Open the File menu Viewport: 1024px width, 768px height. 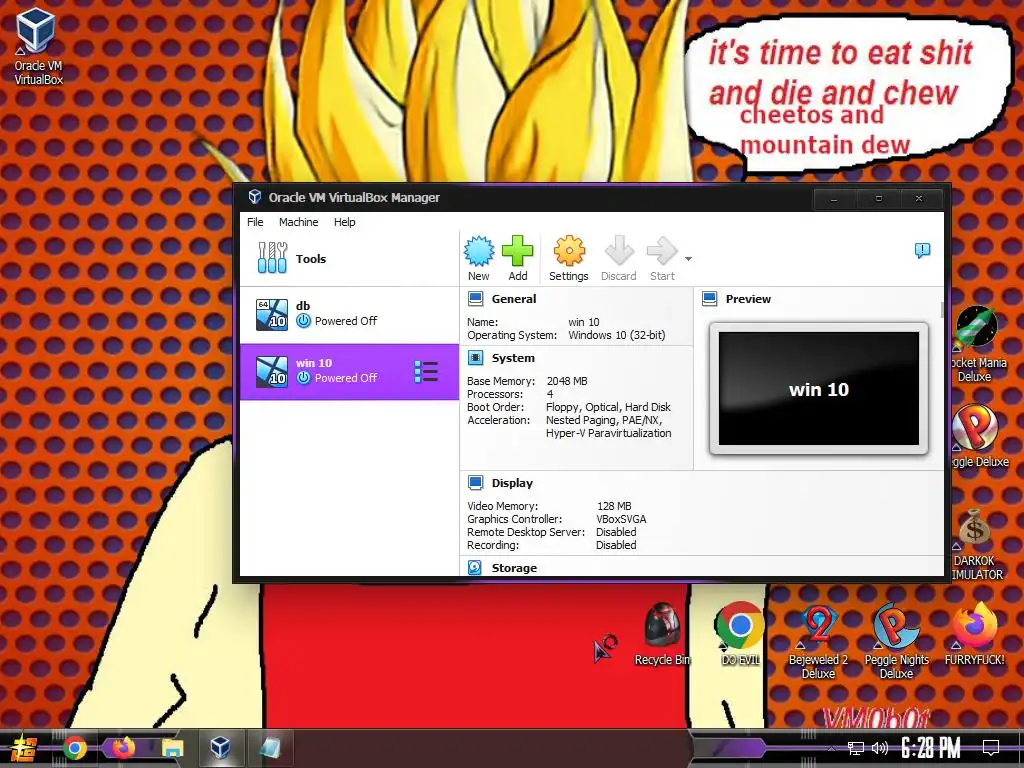coord(255,222)
